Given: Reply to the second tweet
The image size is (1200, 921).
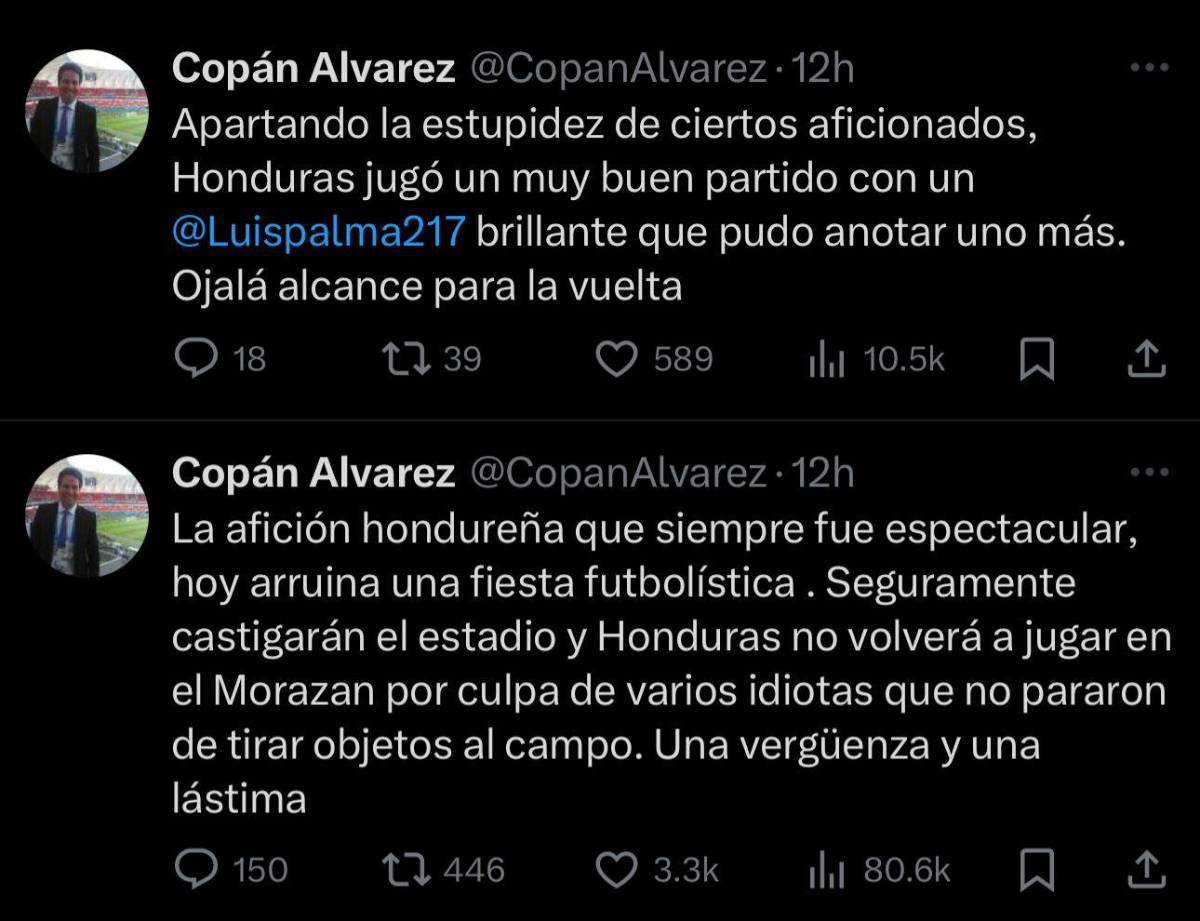Looking at the screenshot, I should (200, 870).
